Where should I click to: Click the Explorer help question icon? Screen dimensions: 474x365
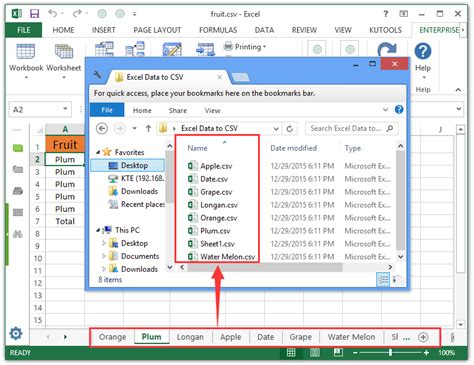[x=399, y=109]
